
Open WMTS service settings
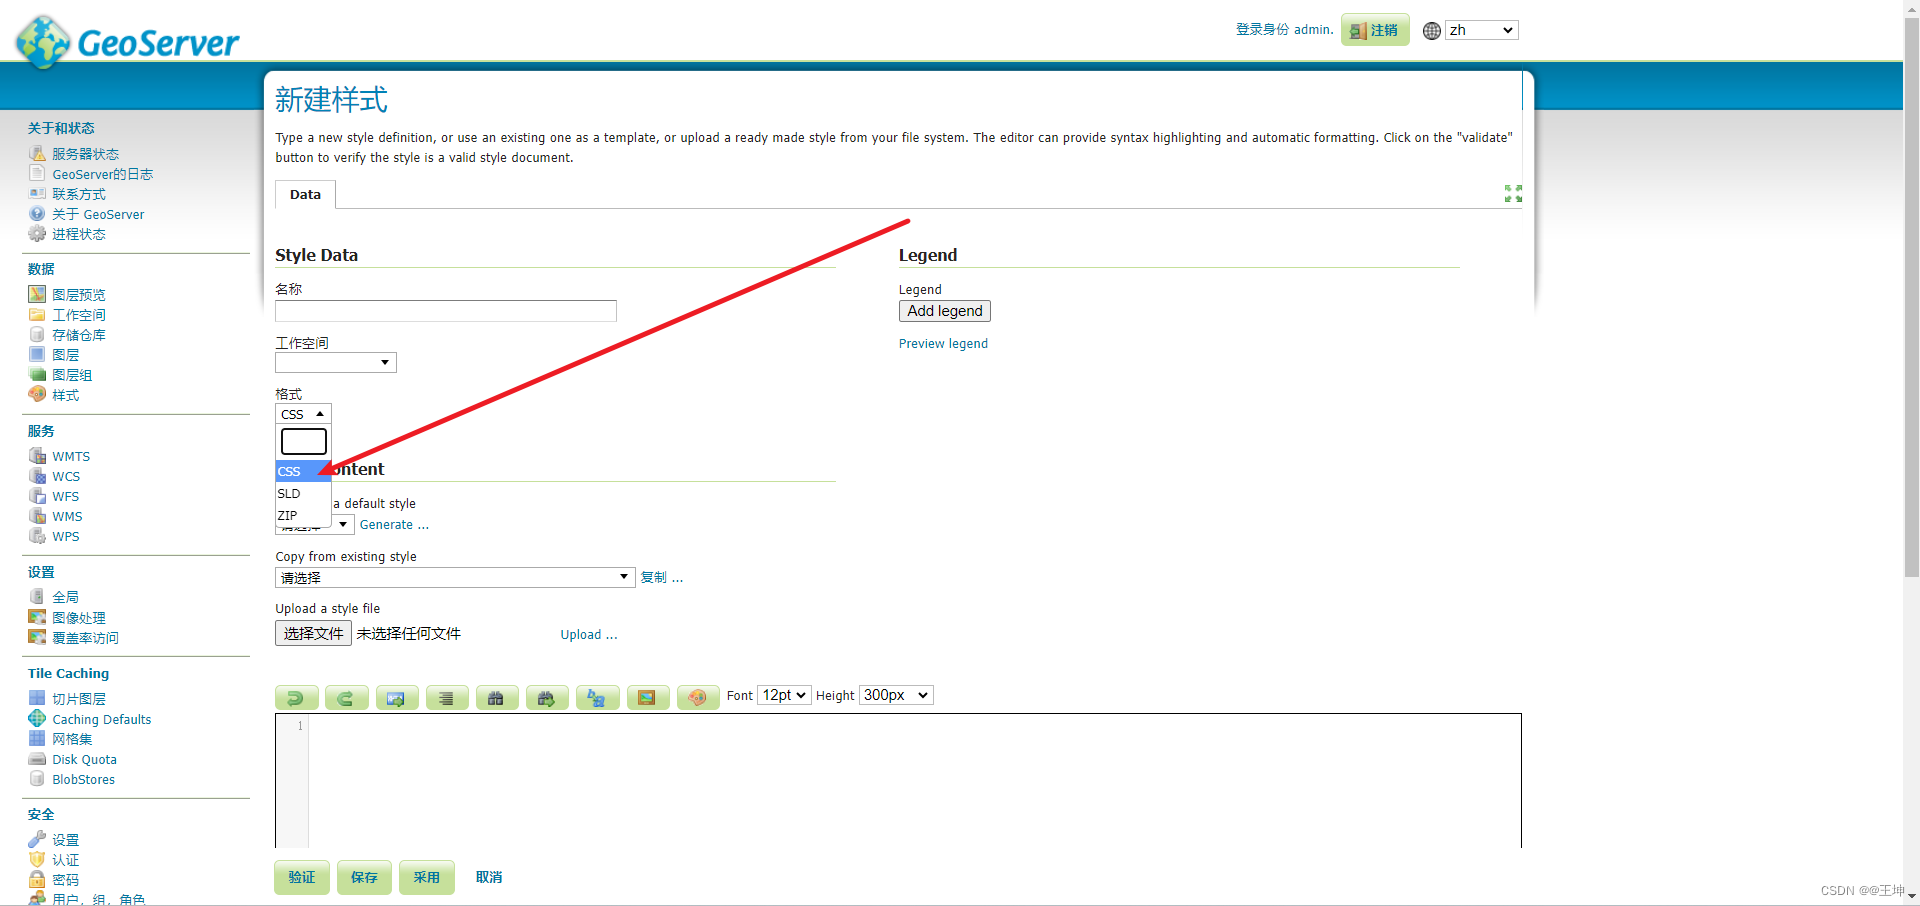tap(71, 456)
